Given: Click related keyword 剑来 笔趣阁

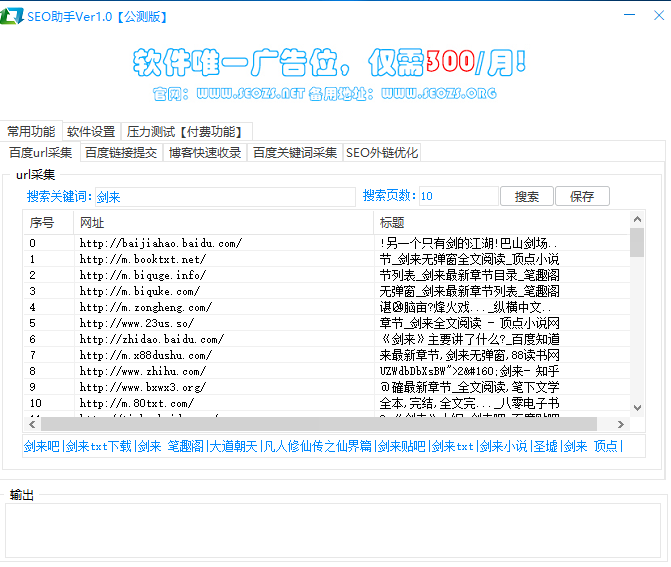Looking at the screenshot, I should (x=170, y=446).
